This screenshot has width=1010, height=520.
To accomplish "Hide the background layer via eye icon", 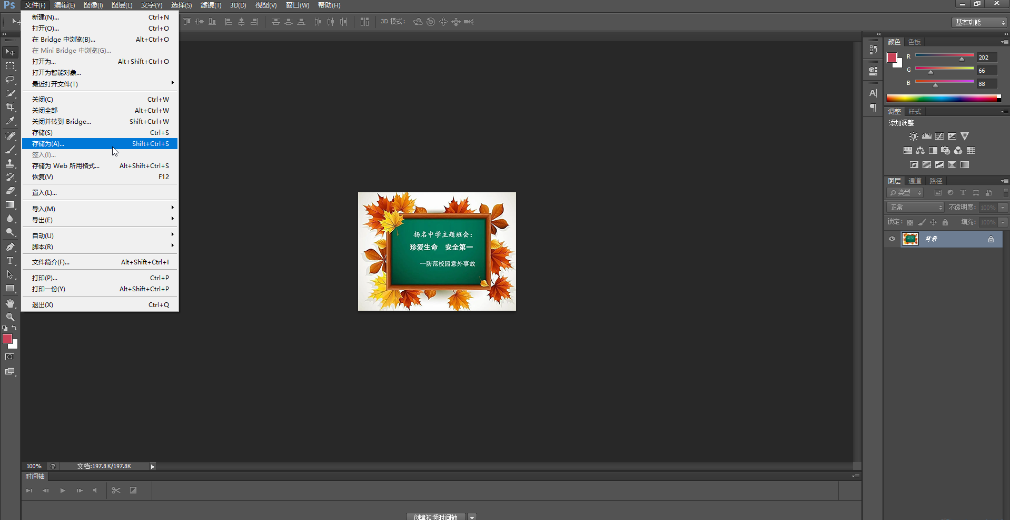I will pos(891,239).
